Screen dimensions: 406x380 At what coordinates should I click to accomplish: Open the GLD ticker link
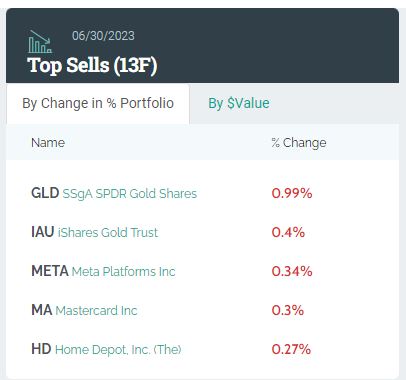point(45,193)
